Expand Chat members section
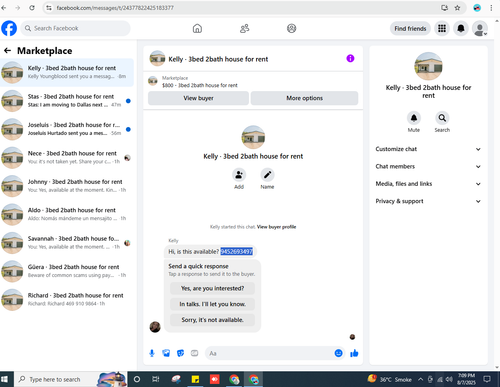 428,166
